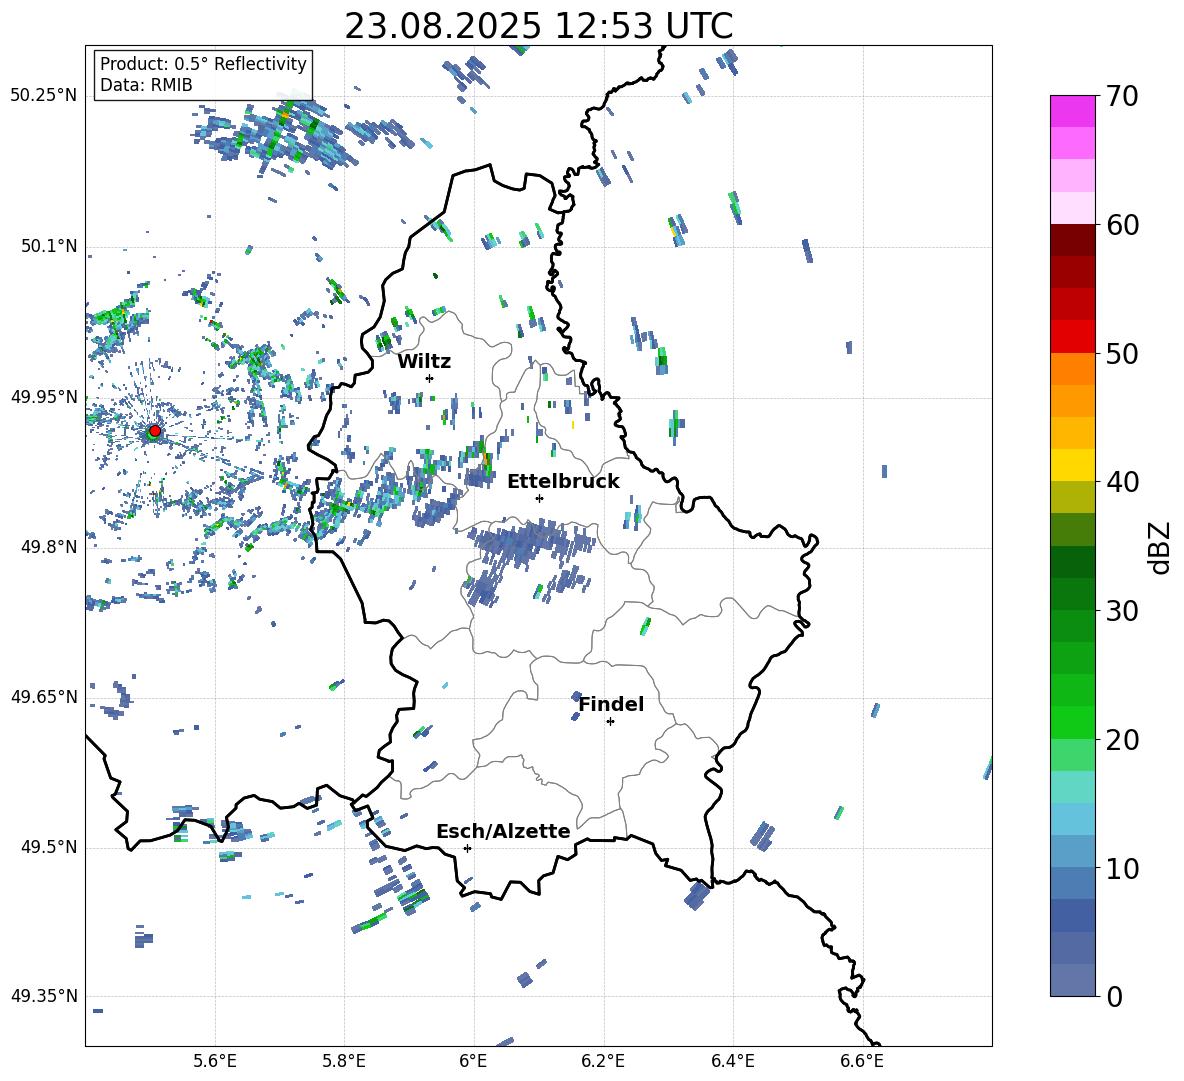Click the 50.1°N latitude label
The image size is (1184, 1081).
pyautogui.click(x=48, y=246)
